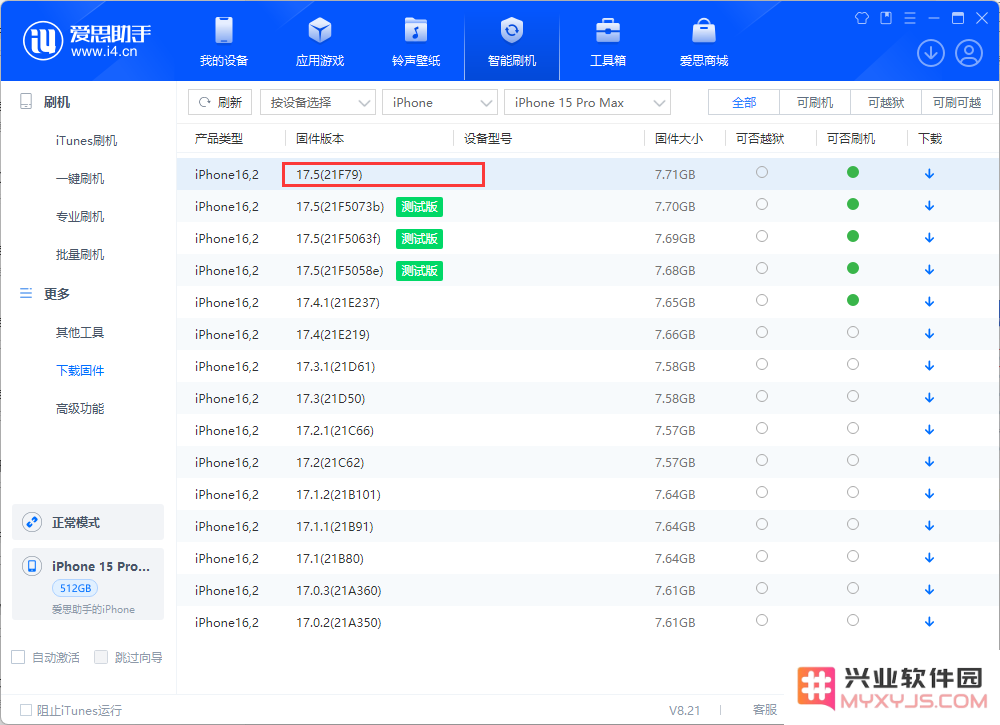Select the 可刷可越 filter tab
Screen dimensions: 1000x725
(x=957, y=102)
